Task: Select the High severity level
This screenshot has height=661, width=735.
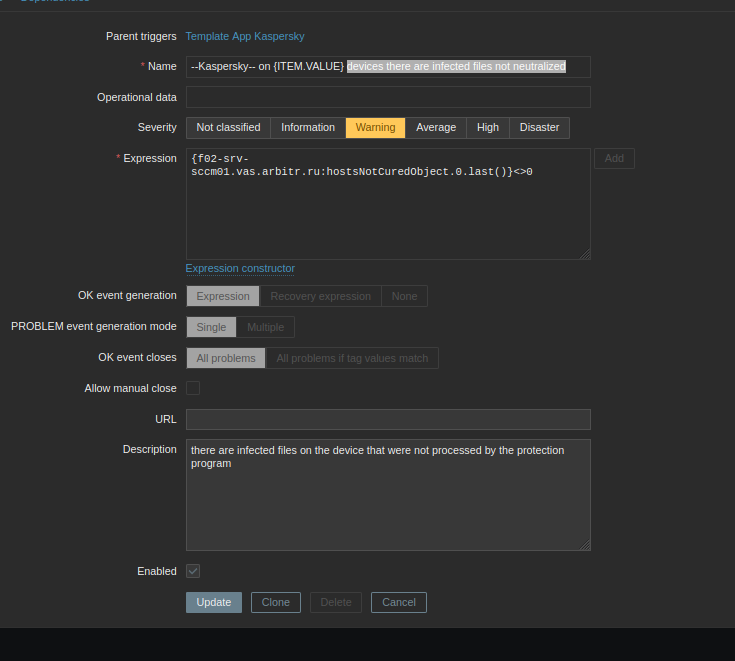Action: [488, 128]
